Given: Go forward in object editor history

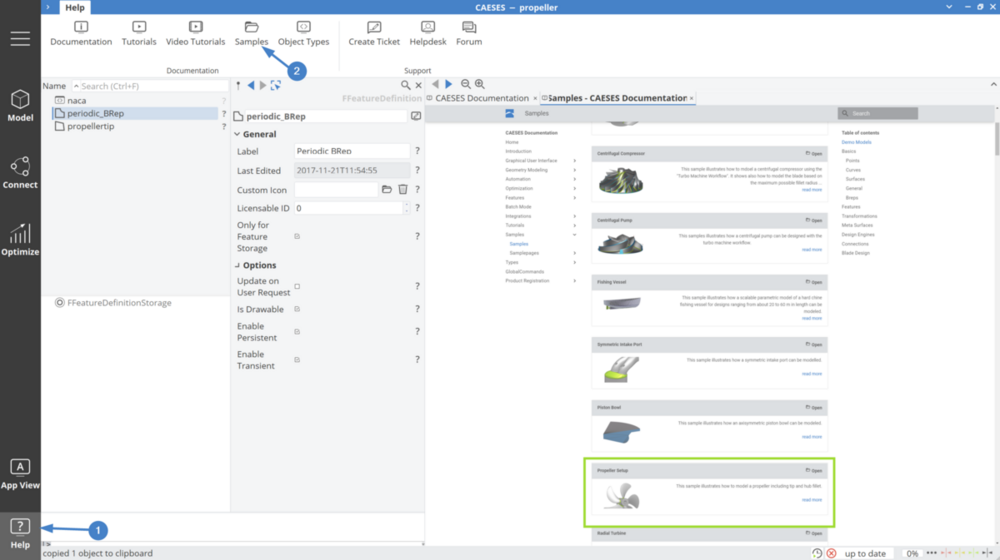Looking at the screenshot, I should tap(263, 85).
